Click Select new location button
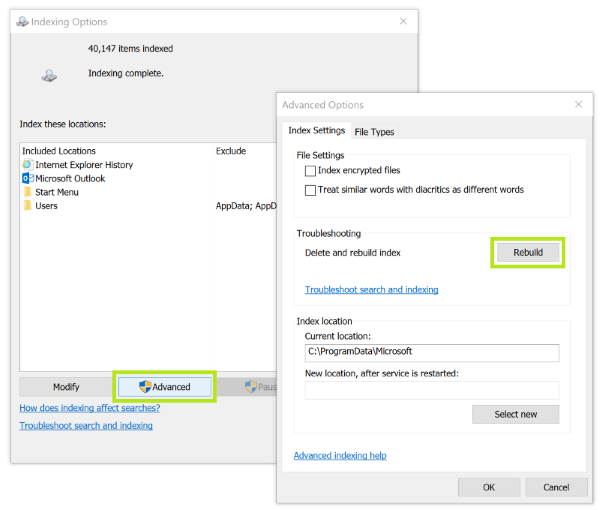This screenshot has width=600, height=510. click(x=515, y=414)
